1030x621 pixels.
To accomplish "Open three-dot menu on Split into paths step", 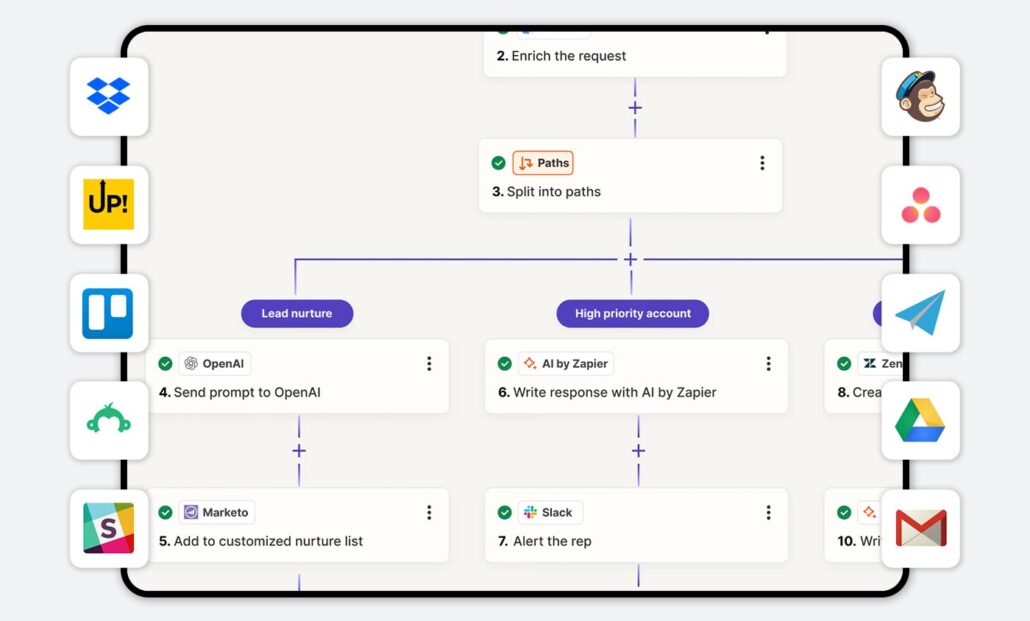I will pyautogui.click(x=762, y=163).
